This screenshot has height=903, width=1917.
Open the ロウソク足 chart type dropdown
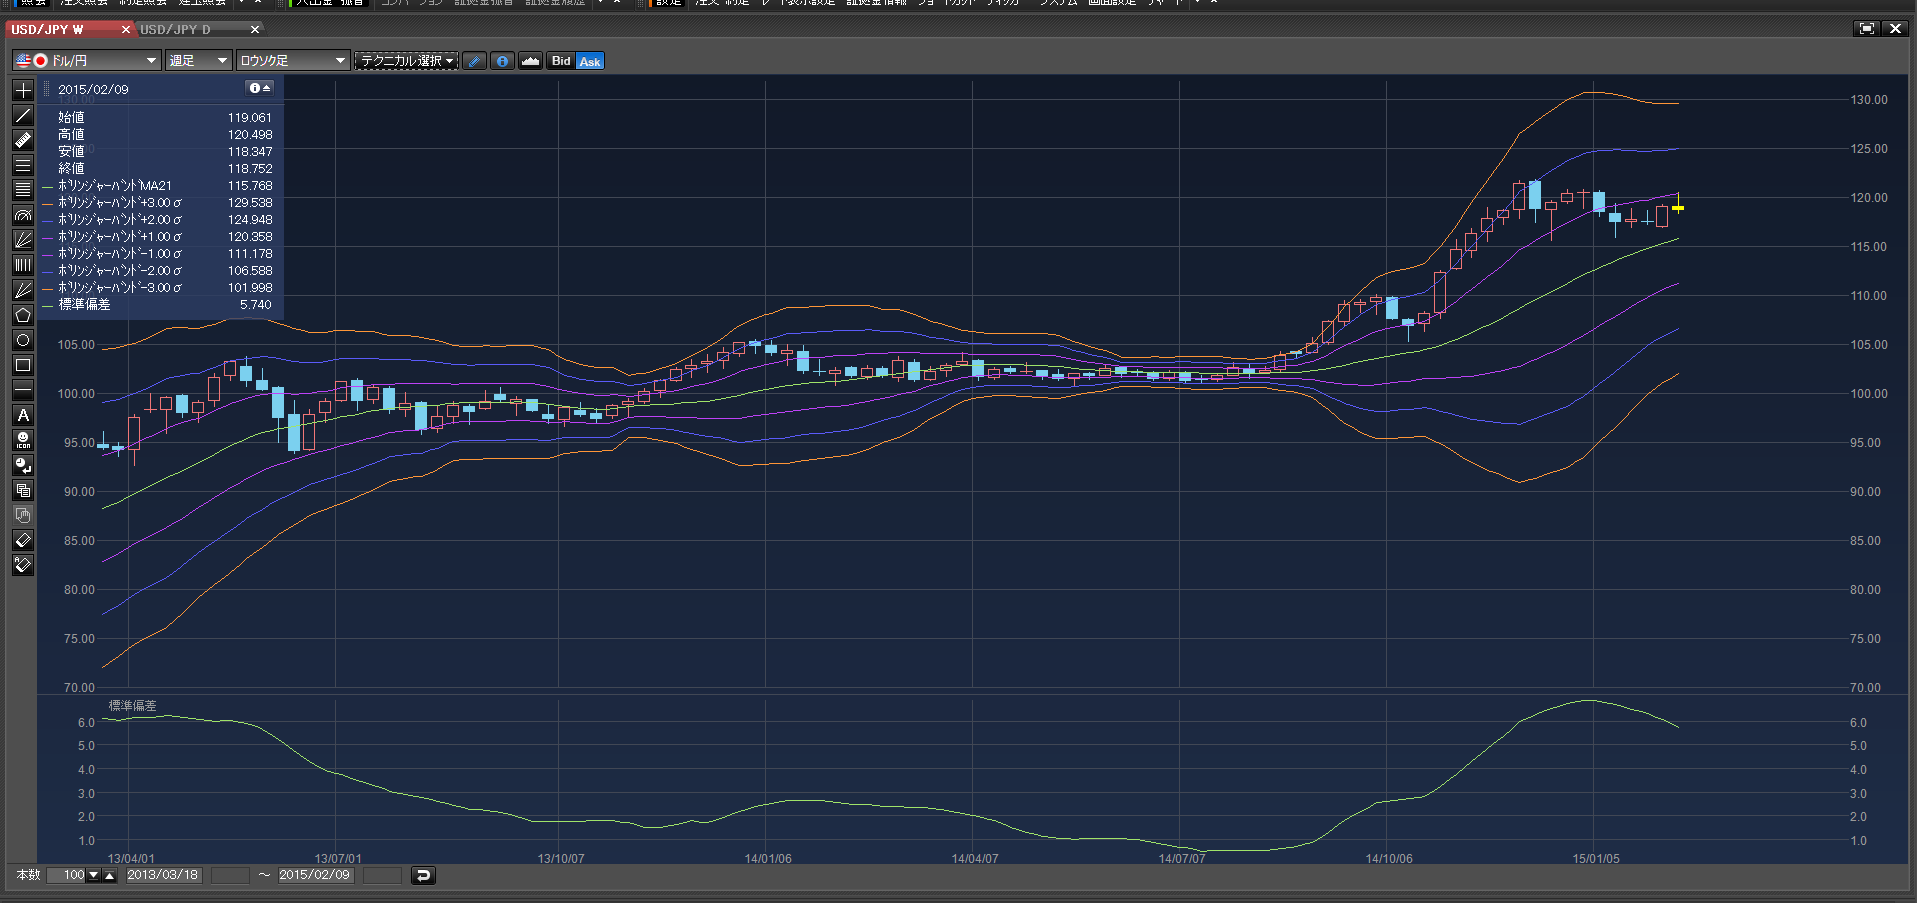(293, 61)
